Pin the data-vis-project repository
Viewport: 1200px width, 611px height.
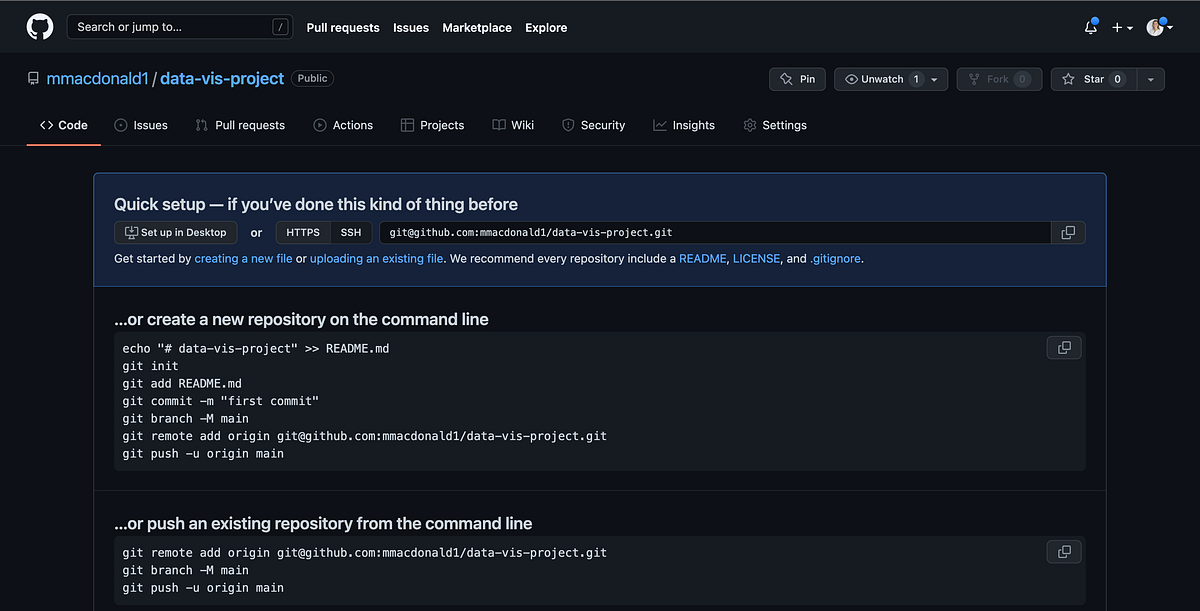(796, 79)
